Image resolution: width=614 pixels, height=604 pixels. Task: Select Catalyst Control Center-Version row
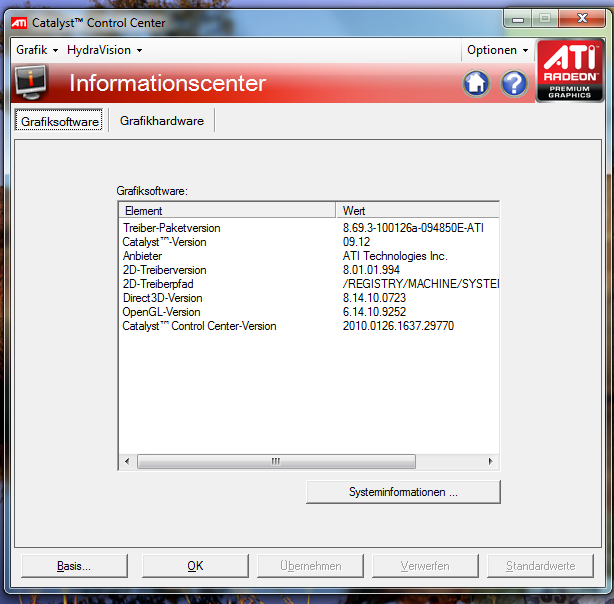tap(309, 326)
